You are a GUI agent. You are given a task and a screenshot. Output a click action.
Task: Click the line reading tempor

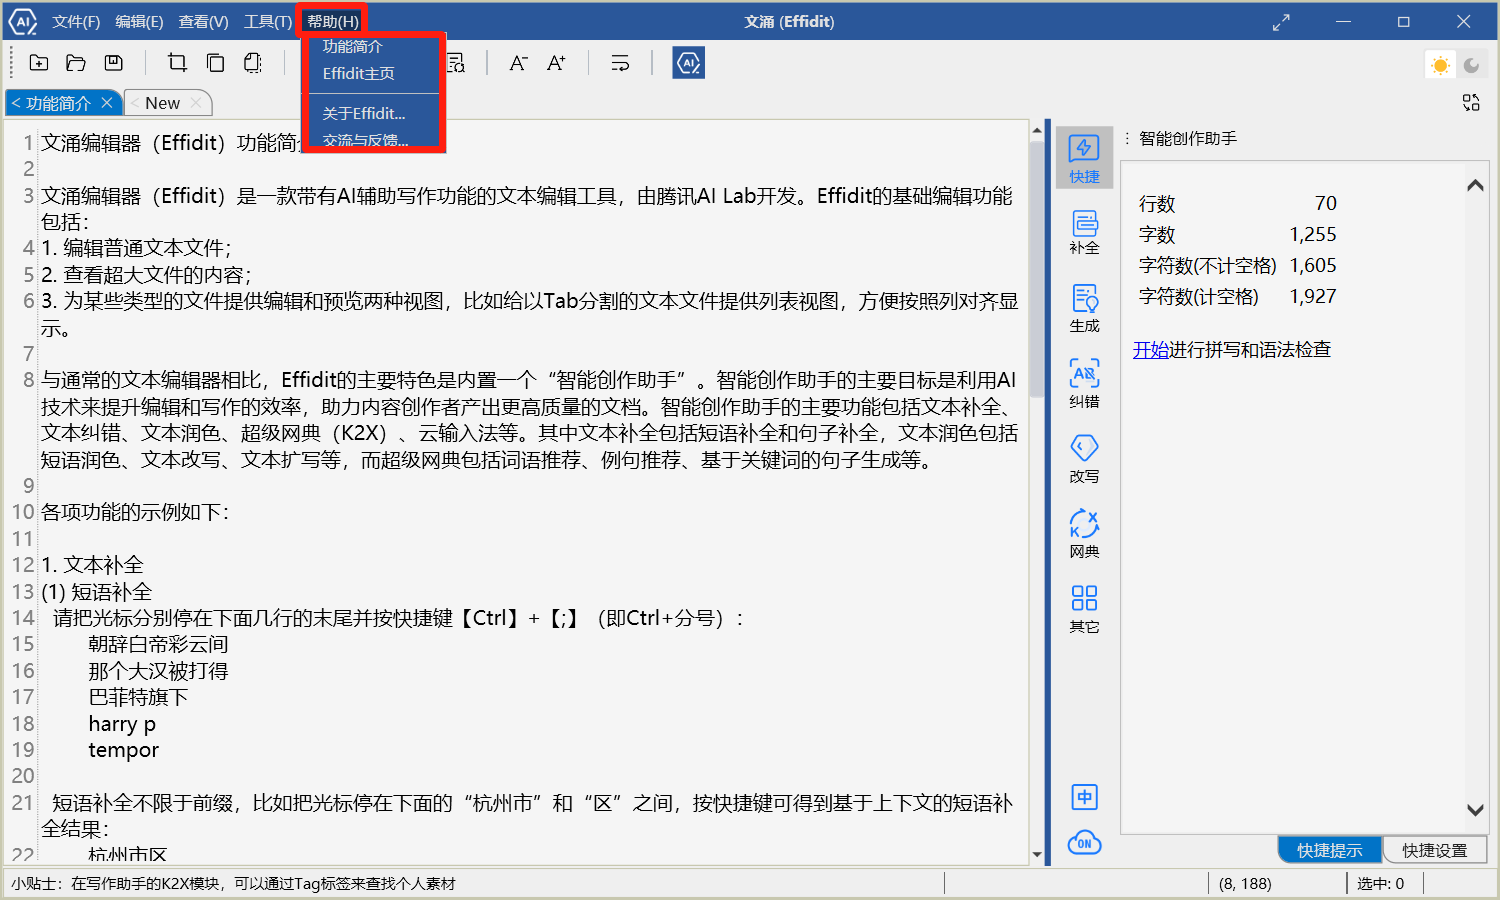(123, 749)
